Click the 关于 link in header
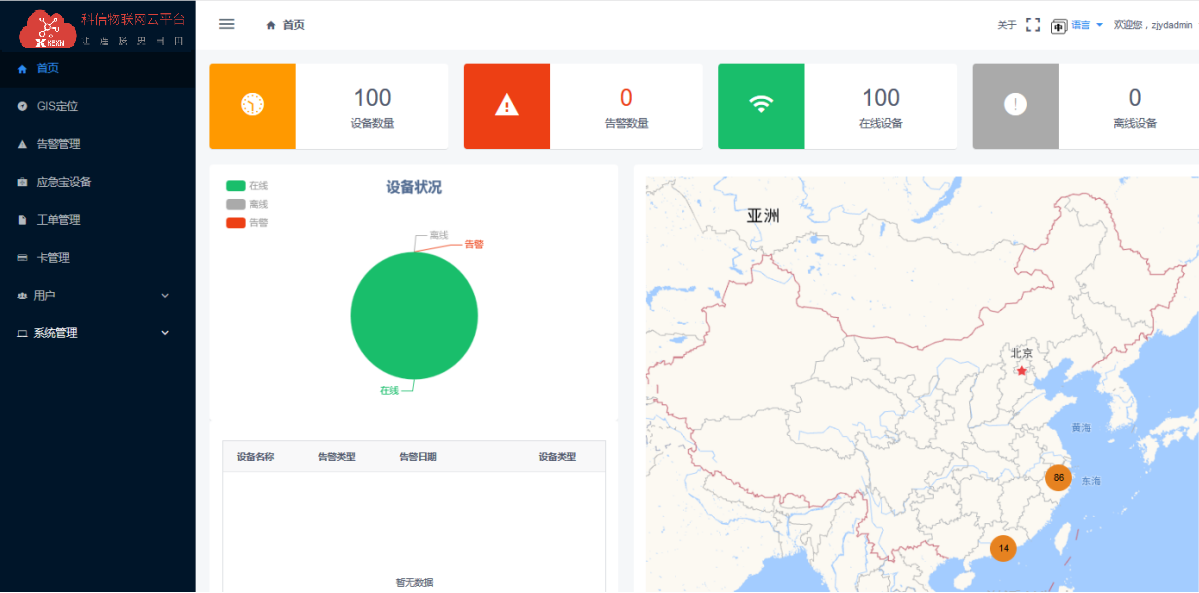Image resolution: width=1199 pixels, height=593 pixels. pos(1006,25)
